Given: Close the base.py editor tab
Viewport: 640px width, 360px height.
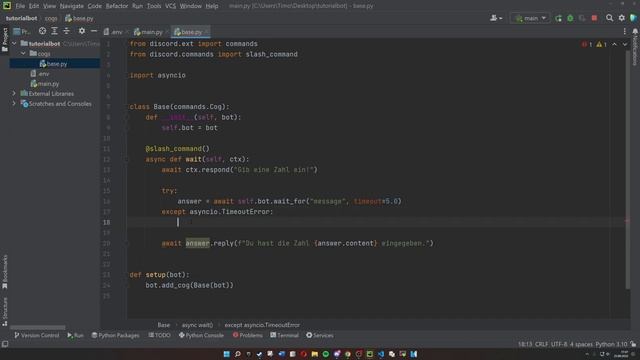Looking at the screenshot, I should 206,32.
